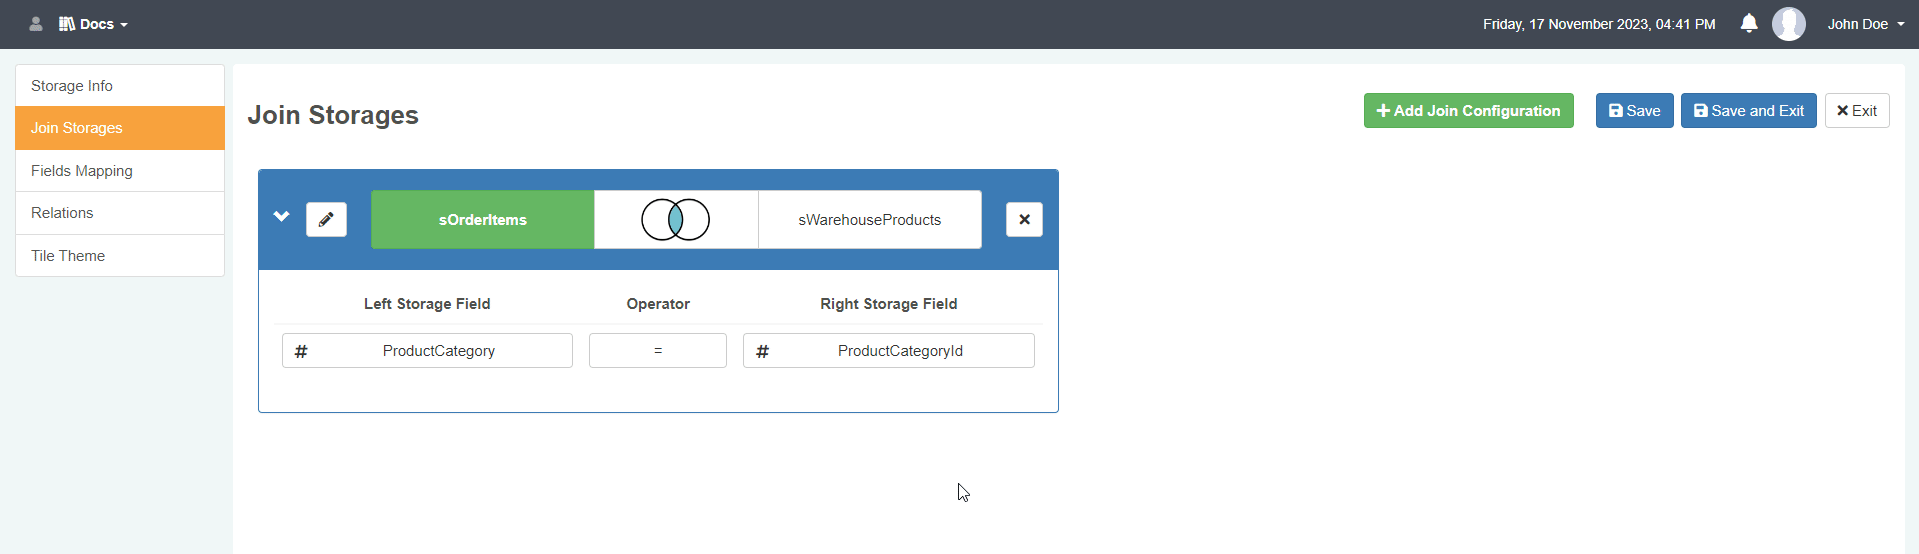
Task: Open the Docs dropdown menu
Action: point(94,24)
